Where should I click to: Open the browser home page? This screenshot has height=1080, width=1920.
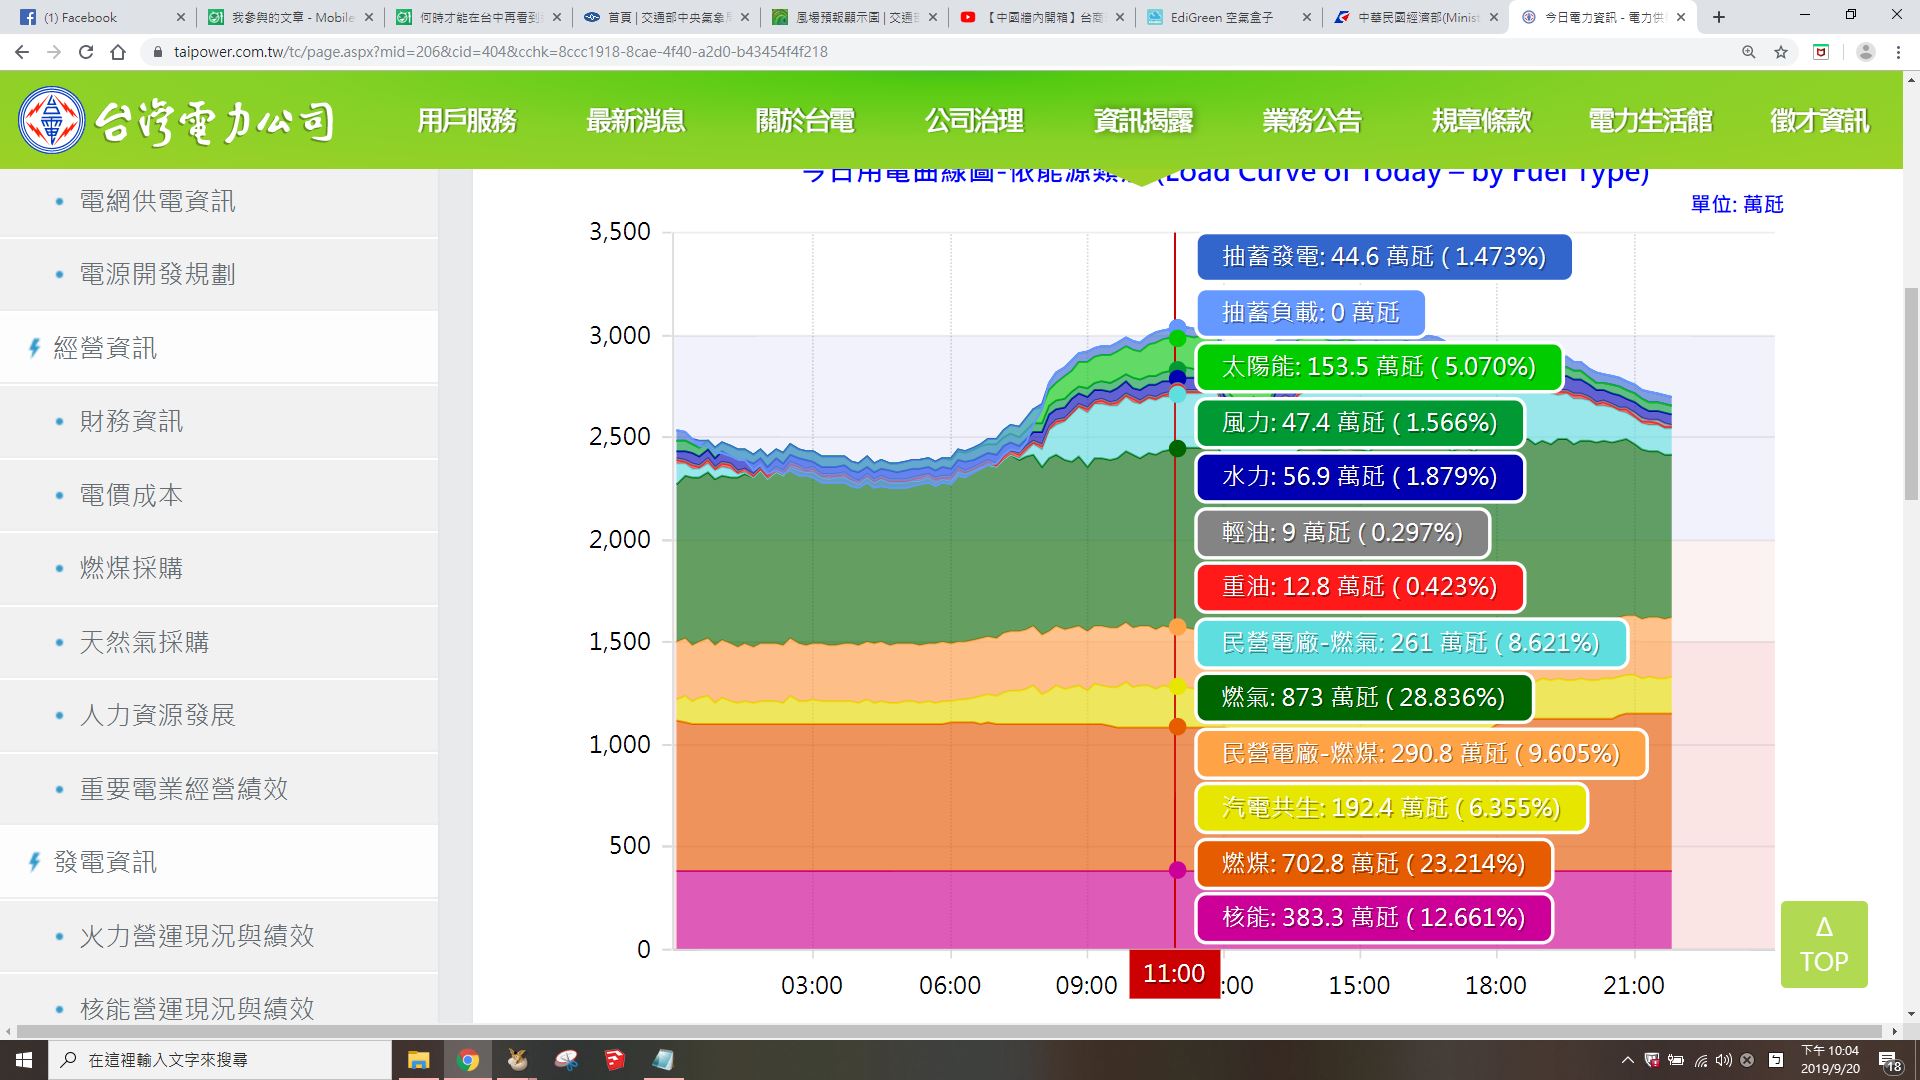coord(118,52)
